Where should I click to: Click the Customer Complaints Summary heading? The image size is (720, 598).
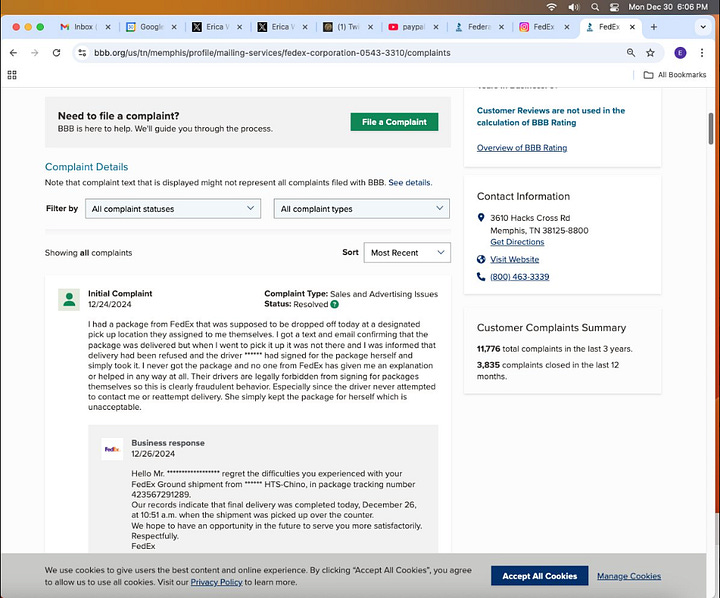[x=551, y=328]
